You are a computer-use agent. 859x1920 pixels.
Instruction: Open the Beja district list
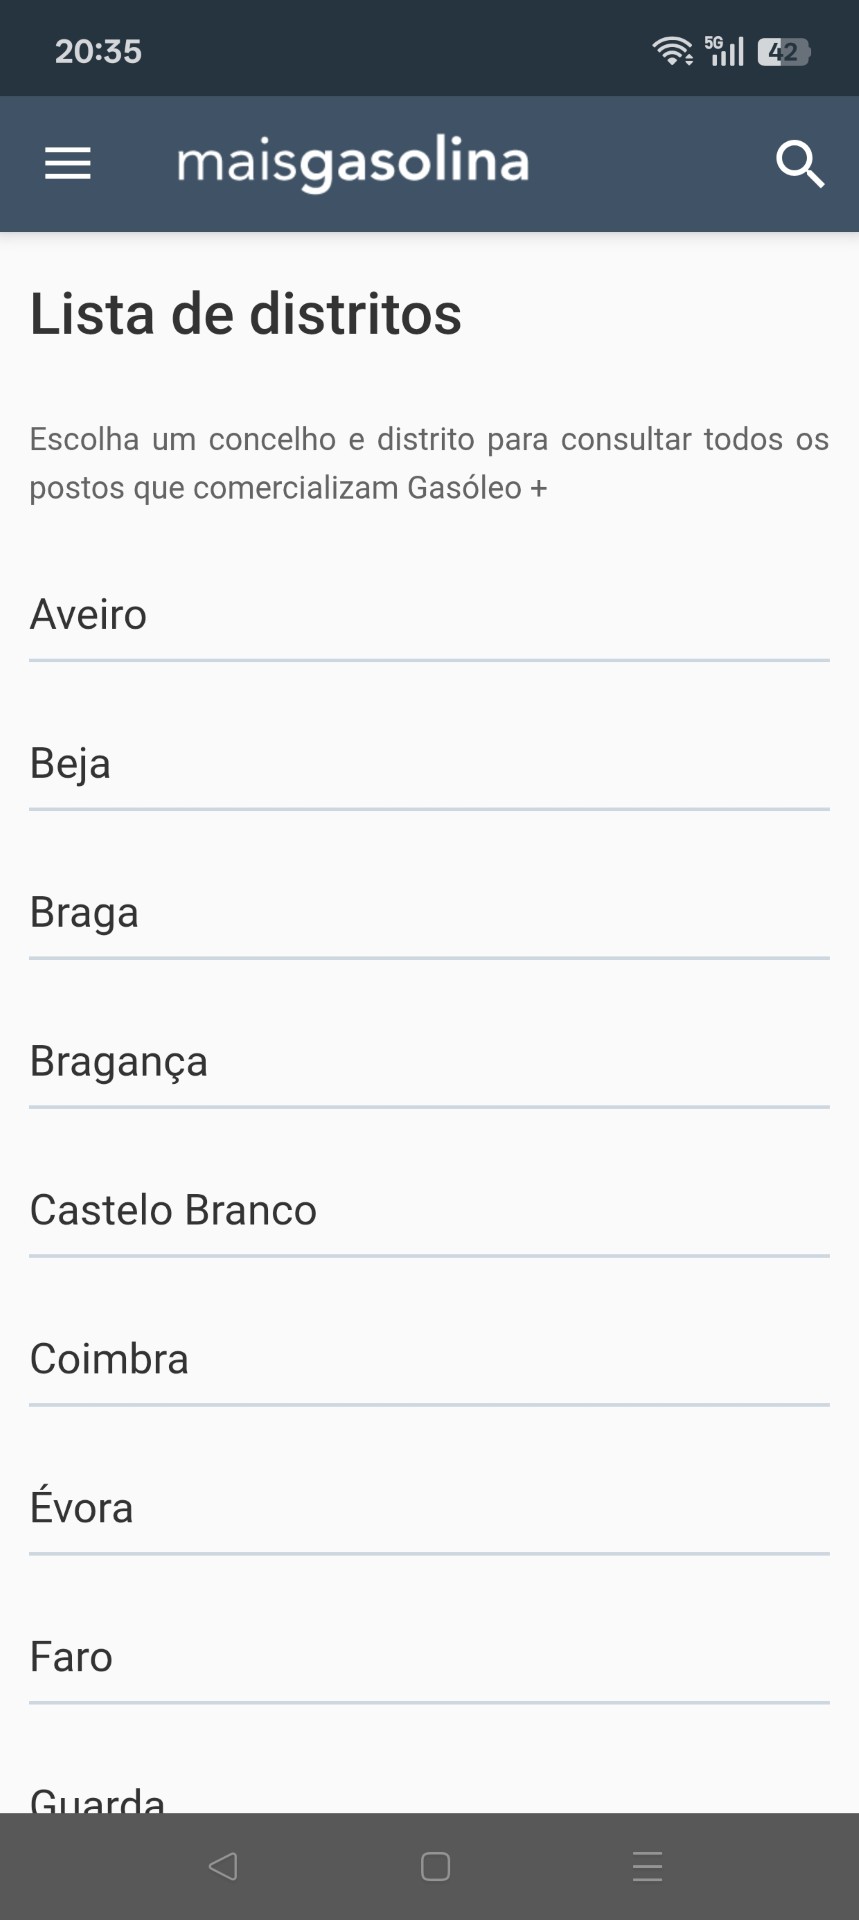(x=70, y=764)
